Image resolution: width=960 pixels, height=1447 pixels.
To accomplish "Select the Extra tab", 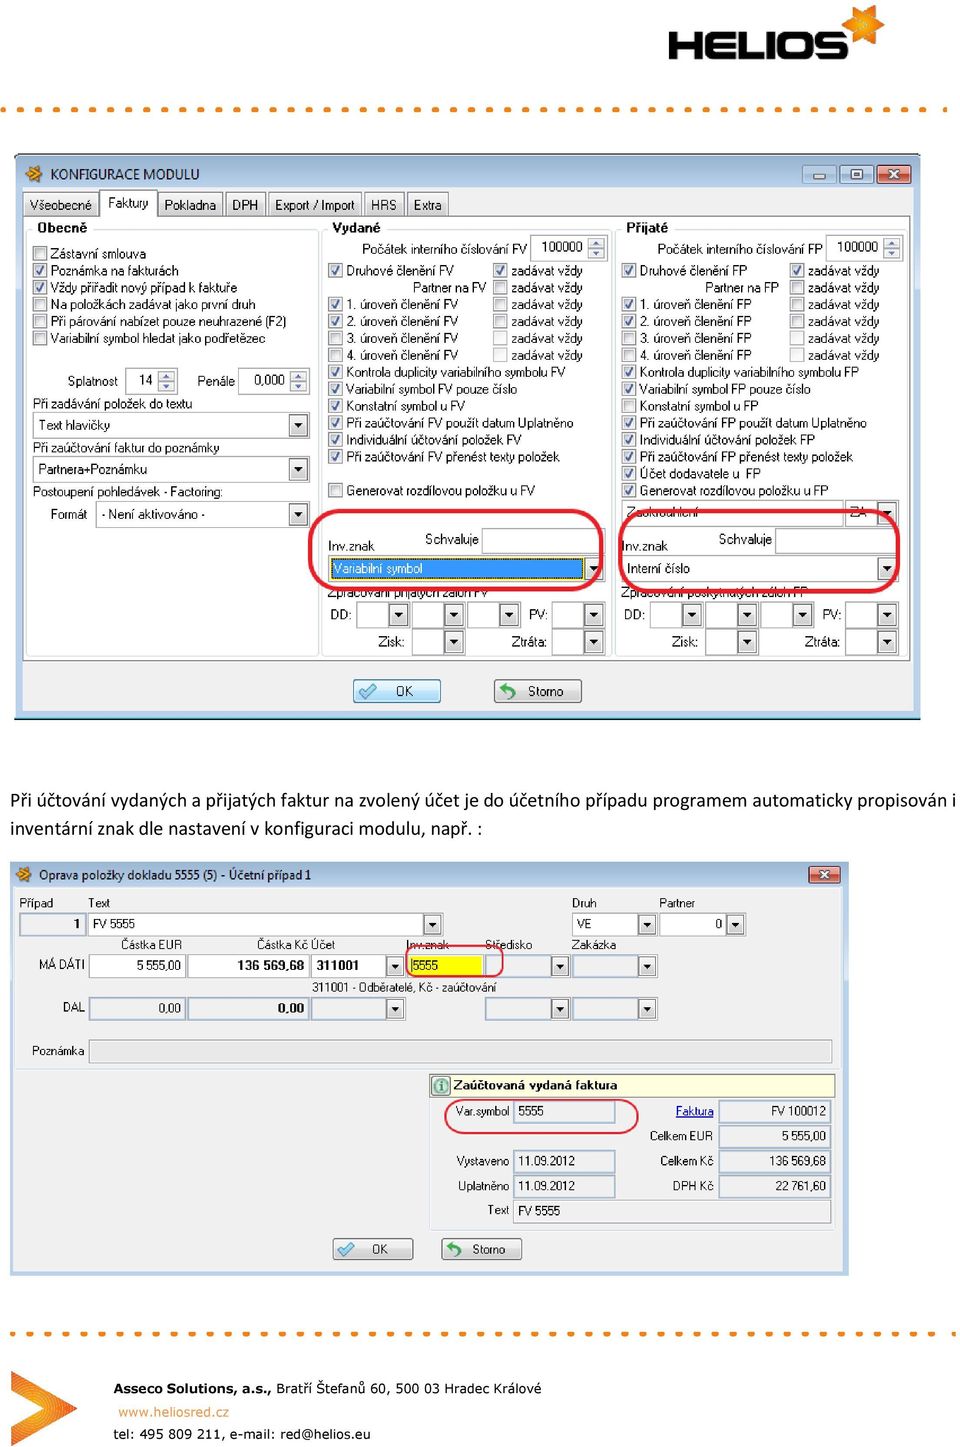I will click(427, 204).
